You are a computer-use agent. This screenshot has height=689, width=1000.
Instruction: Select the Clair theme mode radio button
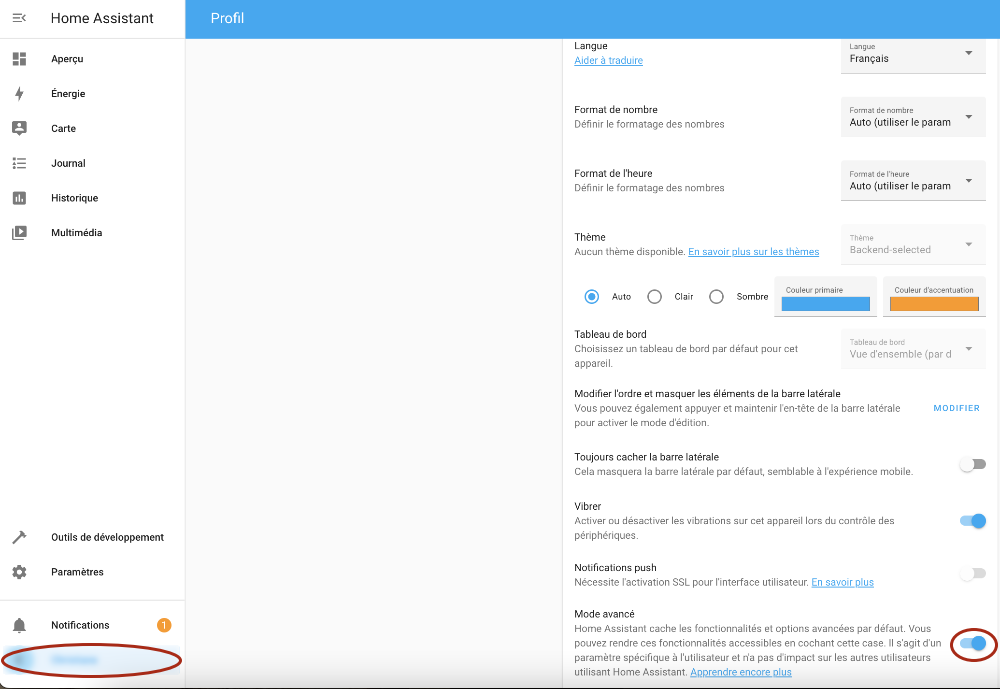click(x=654, y=297)
